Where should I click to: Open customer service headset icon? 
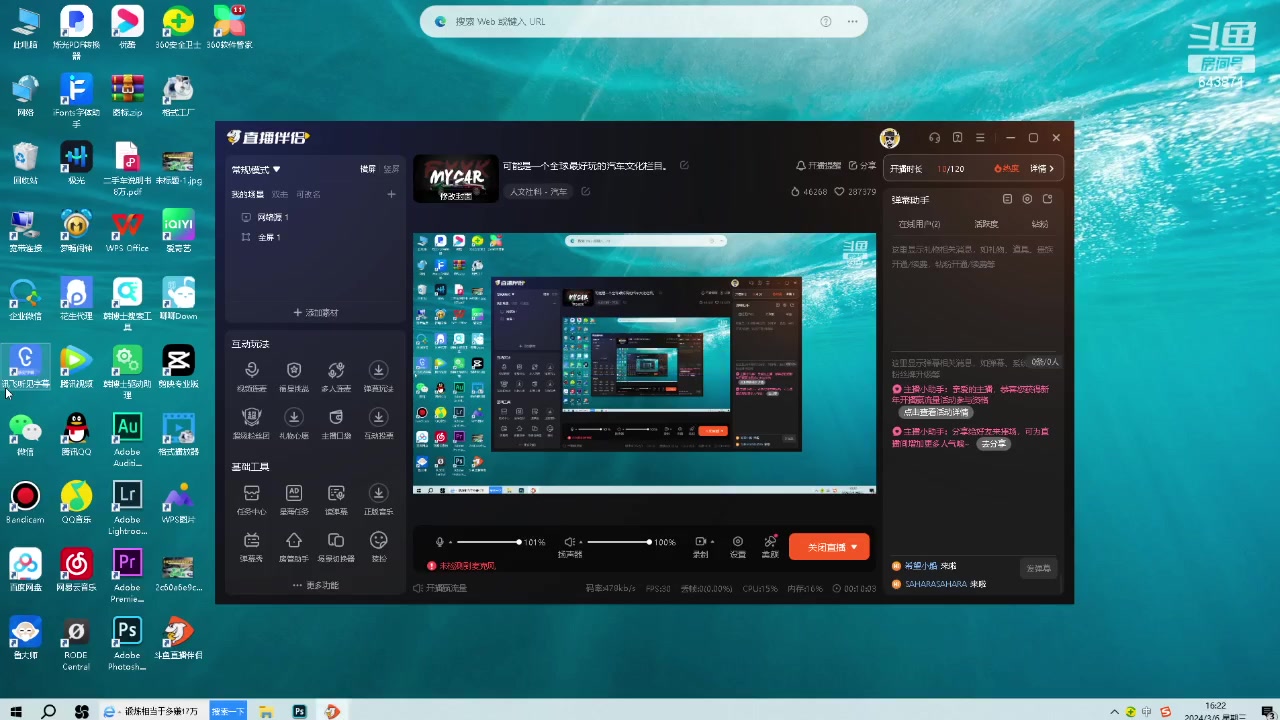[x=934, y=138]
